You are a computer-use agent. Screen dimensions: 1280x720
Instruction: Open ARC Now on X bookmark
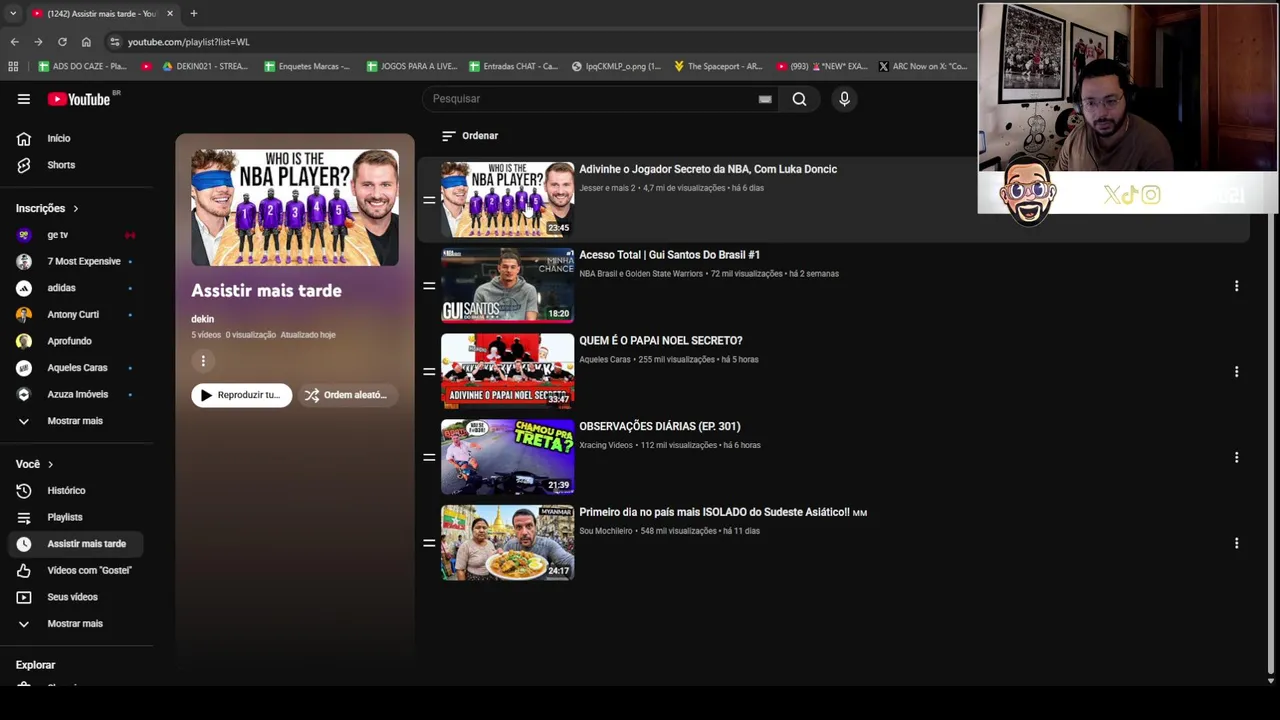coord(923,66)
